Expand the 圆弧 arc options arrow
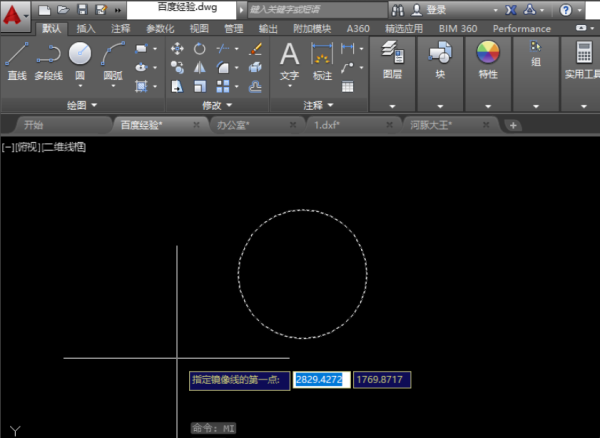Screen dimensions: 600x438 pyautogui.click(x=113, y=86)
